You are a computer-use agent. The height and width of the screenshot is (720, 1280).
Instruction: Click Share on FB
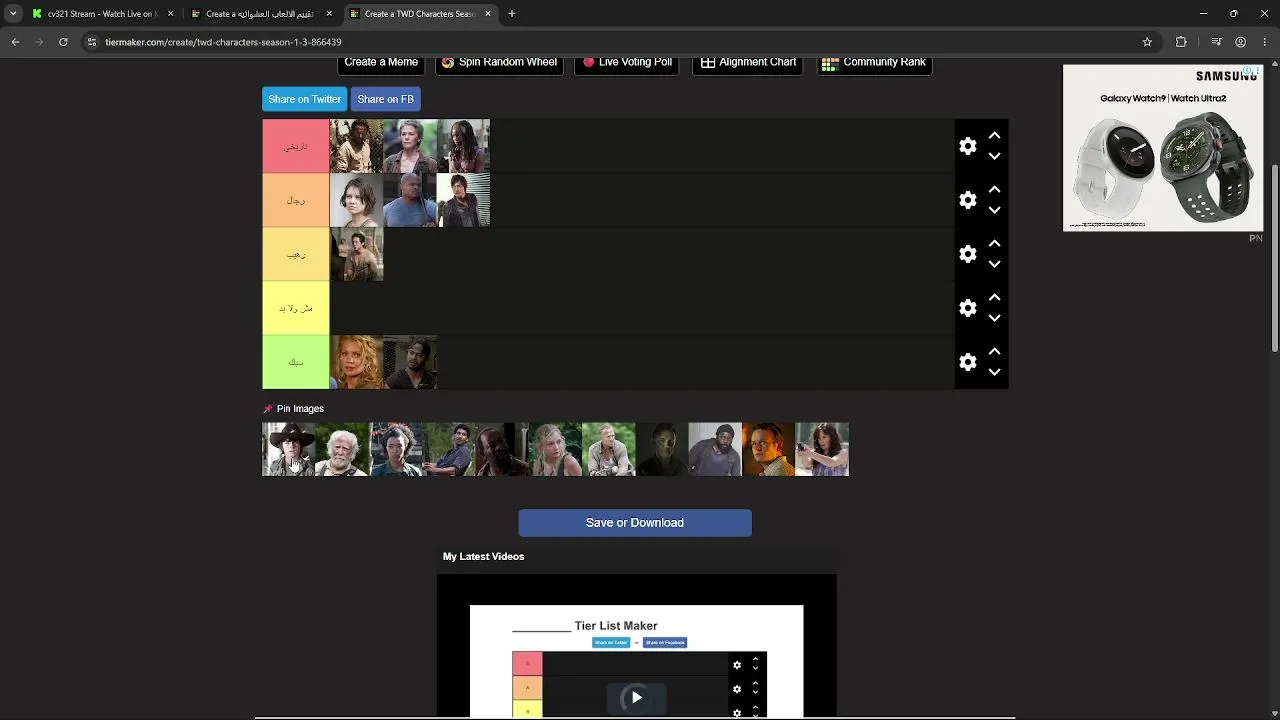pos(385,99)
